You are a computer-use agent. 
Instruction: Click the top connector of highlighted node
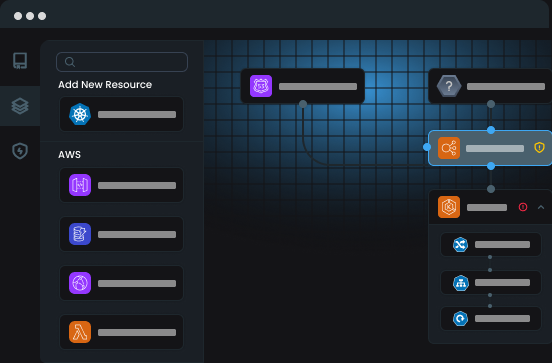click(x=491, y=130)
